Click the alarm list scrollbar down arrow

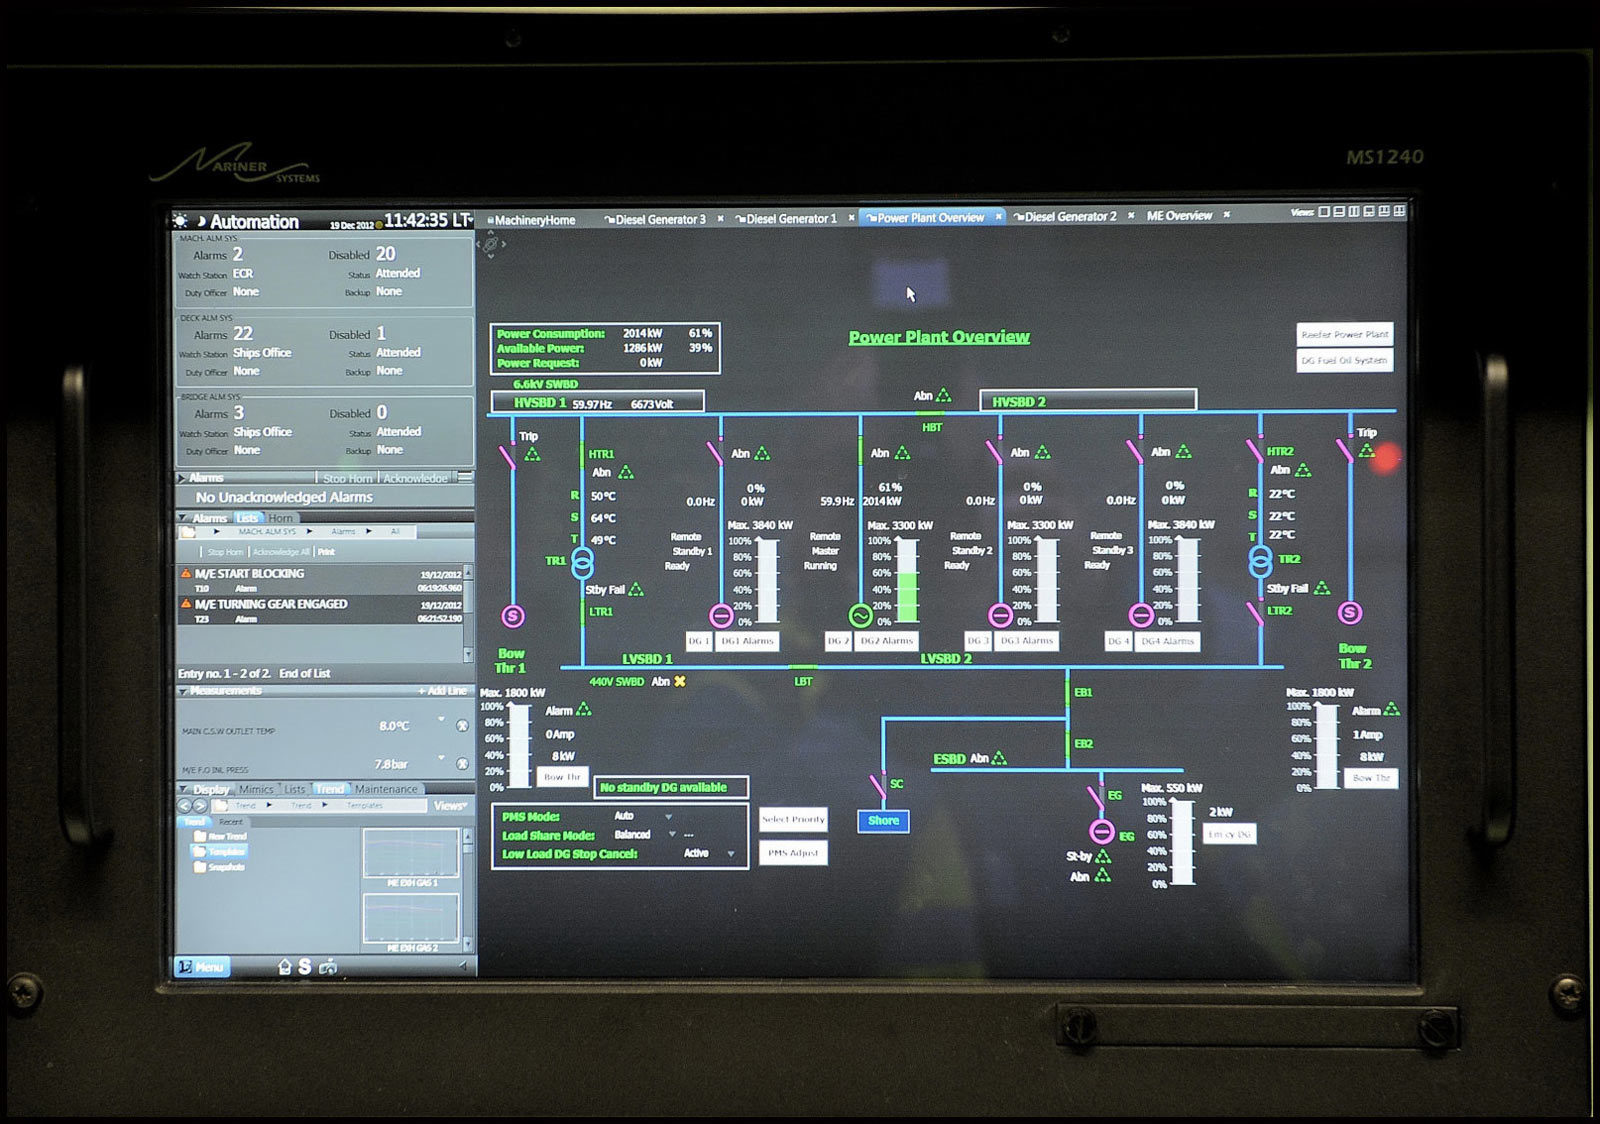point(468,654)
